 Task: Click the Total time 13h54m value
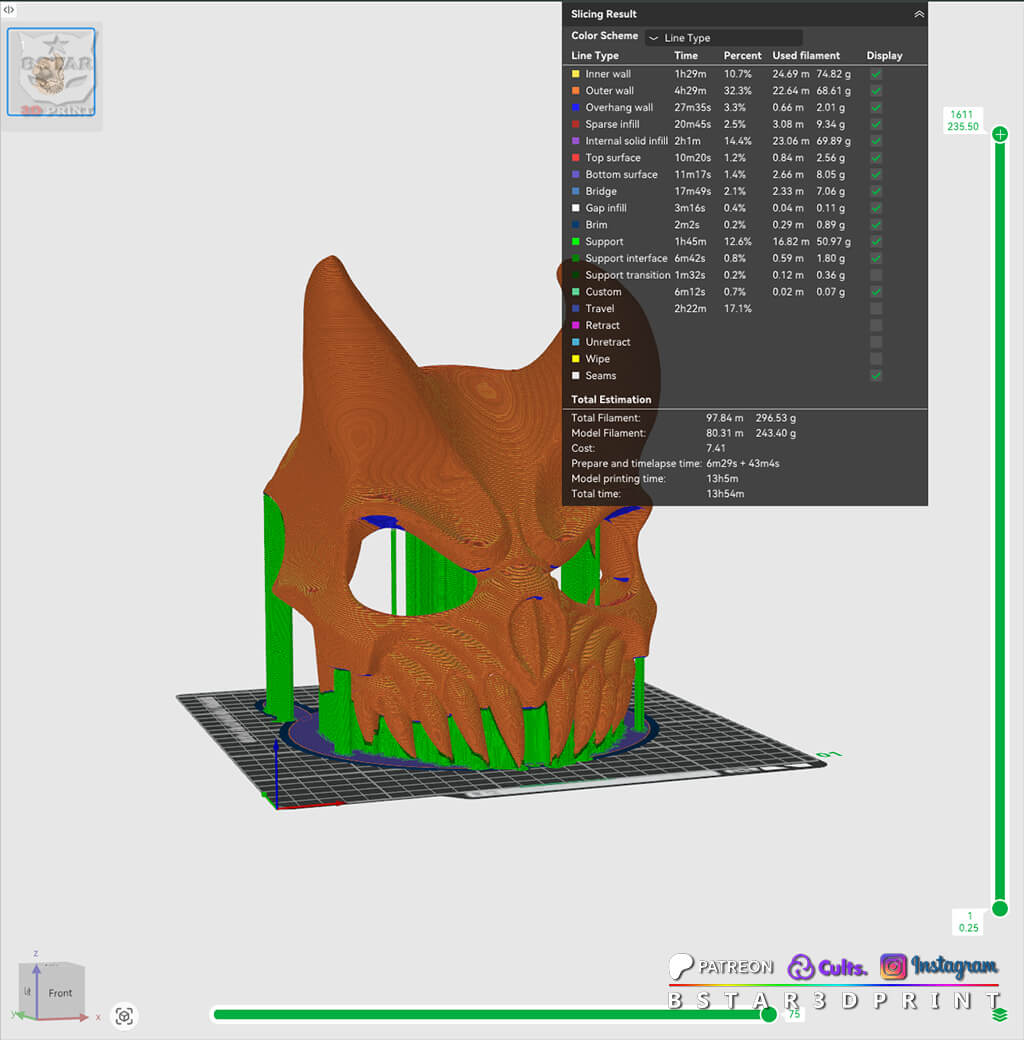click(725, 494)
